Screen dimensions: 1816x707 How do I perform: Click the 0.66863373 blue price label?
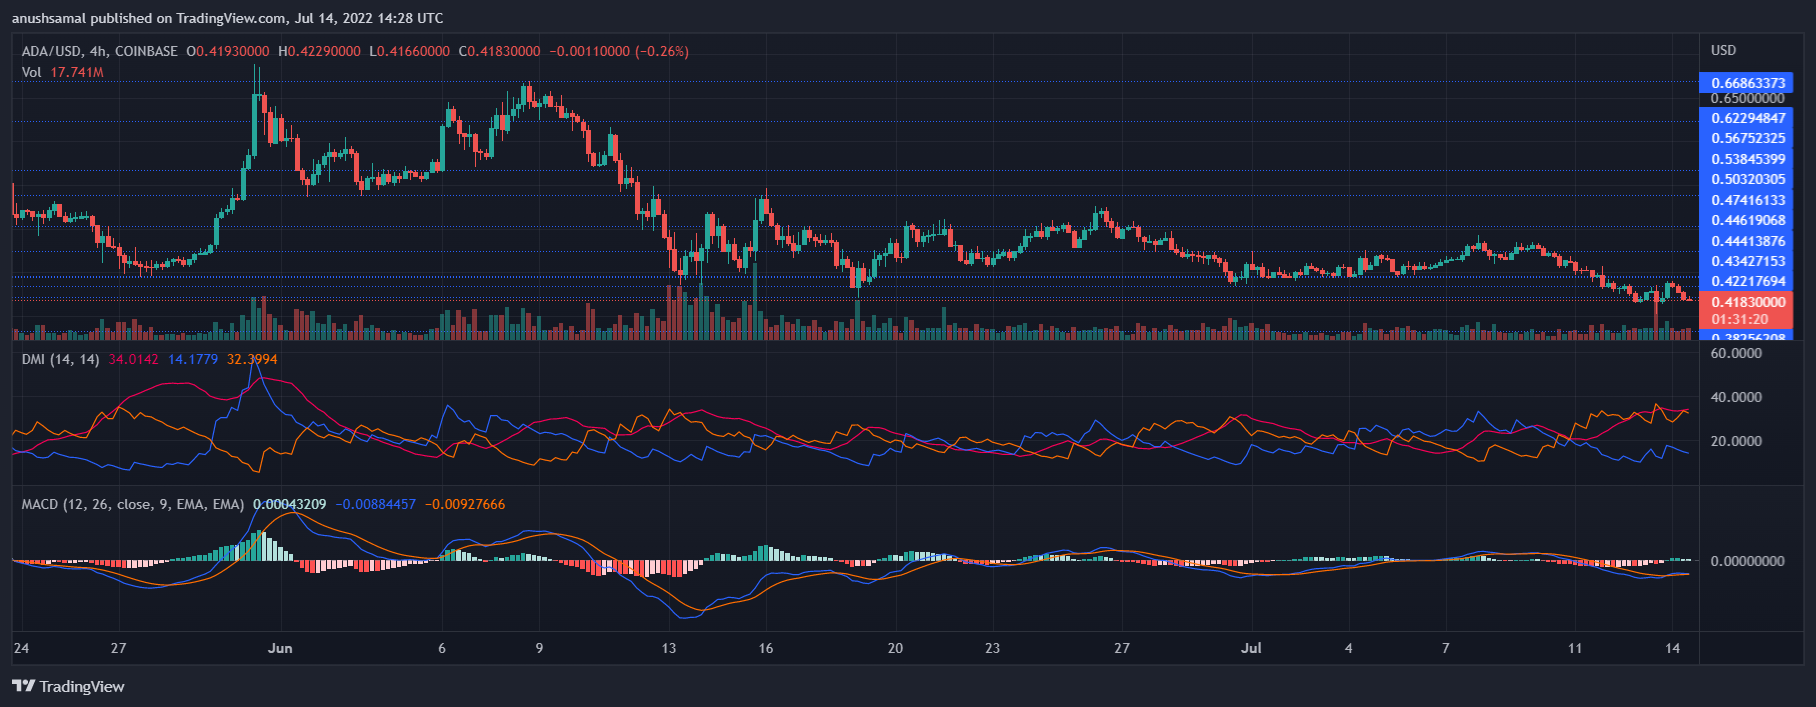pyautogui.click(x=1746, y=83)
